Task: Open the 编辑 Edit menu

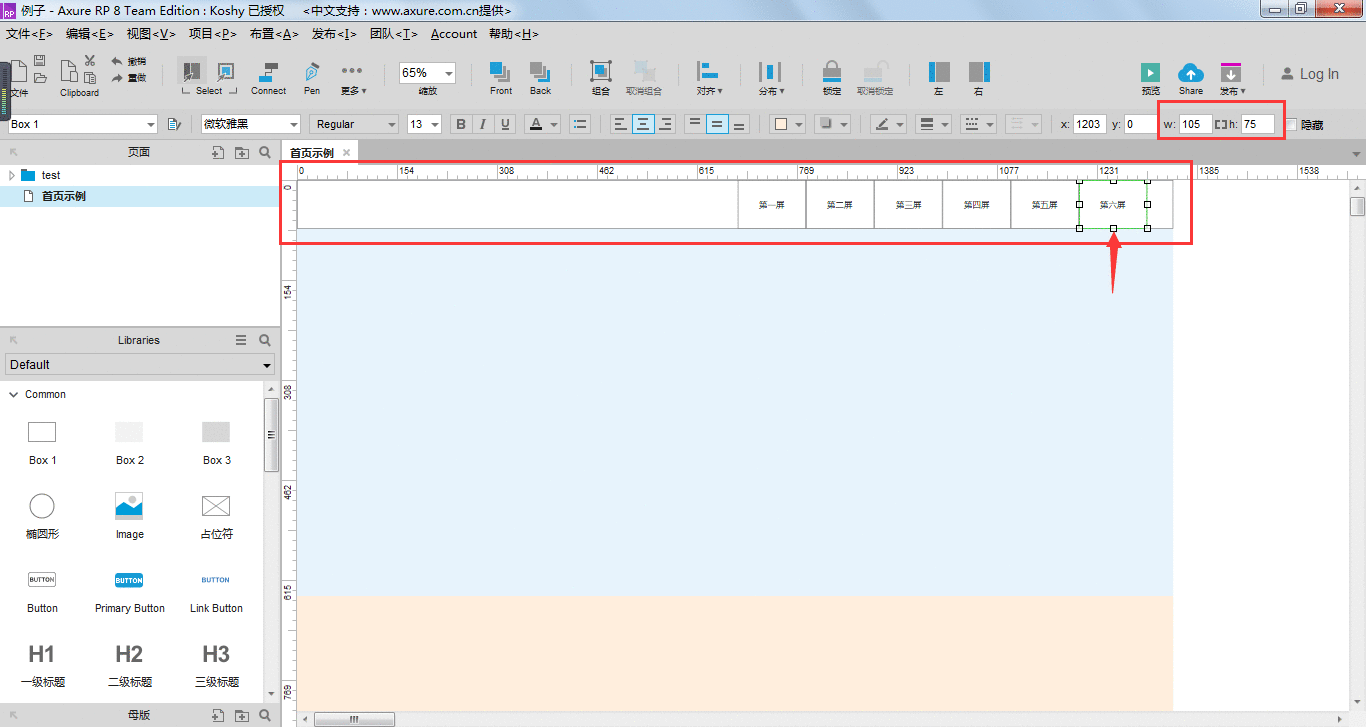Action: click(x=89, y=34)
